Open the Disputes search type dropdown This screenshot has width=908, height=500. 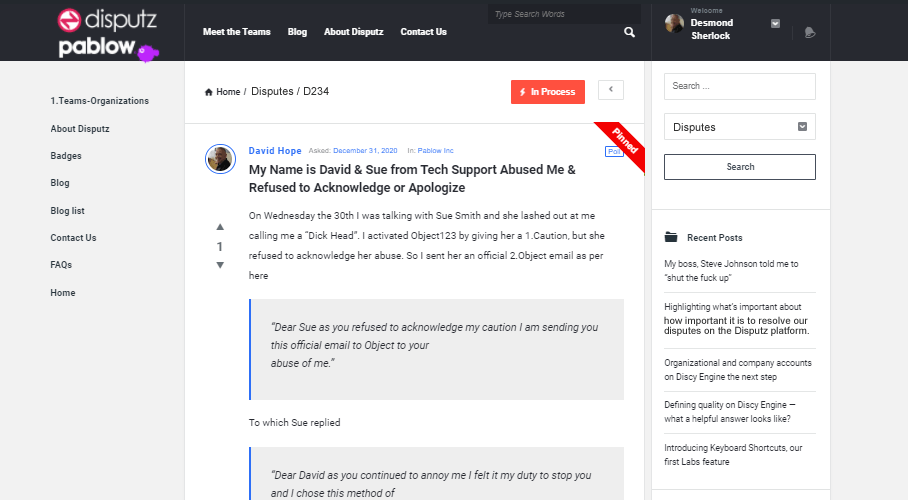pyautogui.click(x=739, y=127)
